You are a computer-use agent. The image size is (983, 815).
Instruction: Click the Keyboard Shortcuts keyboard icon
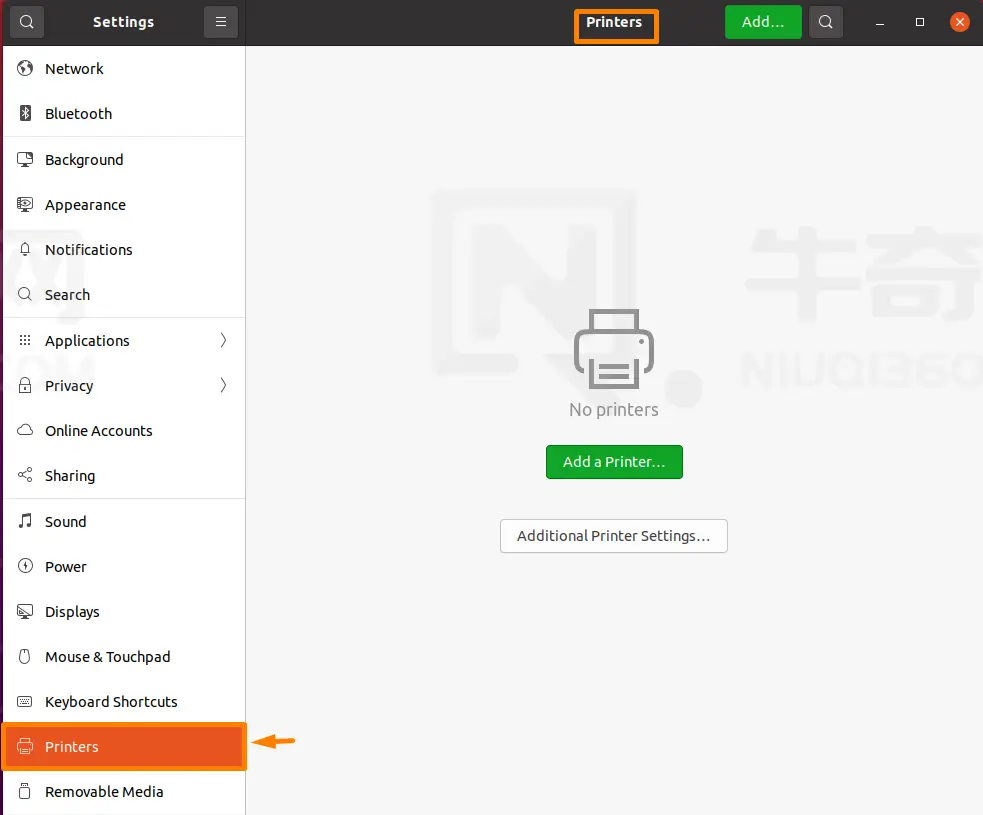[25, 702]
